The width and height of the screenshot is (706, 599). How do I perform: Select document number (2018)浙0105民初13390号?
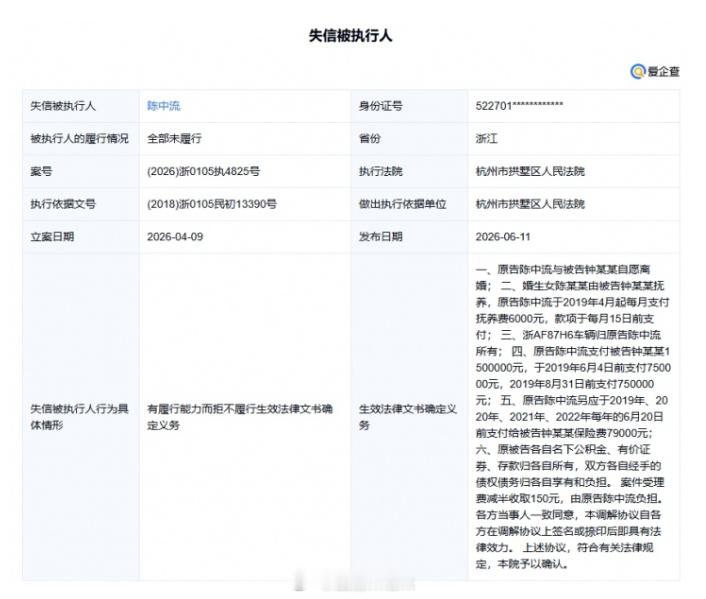212,204
